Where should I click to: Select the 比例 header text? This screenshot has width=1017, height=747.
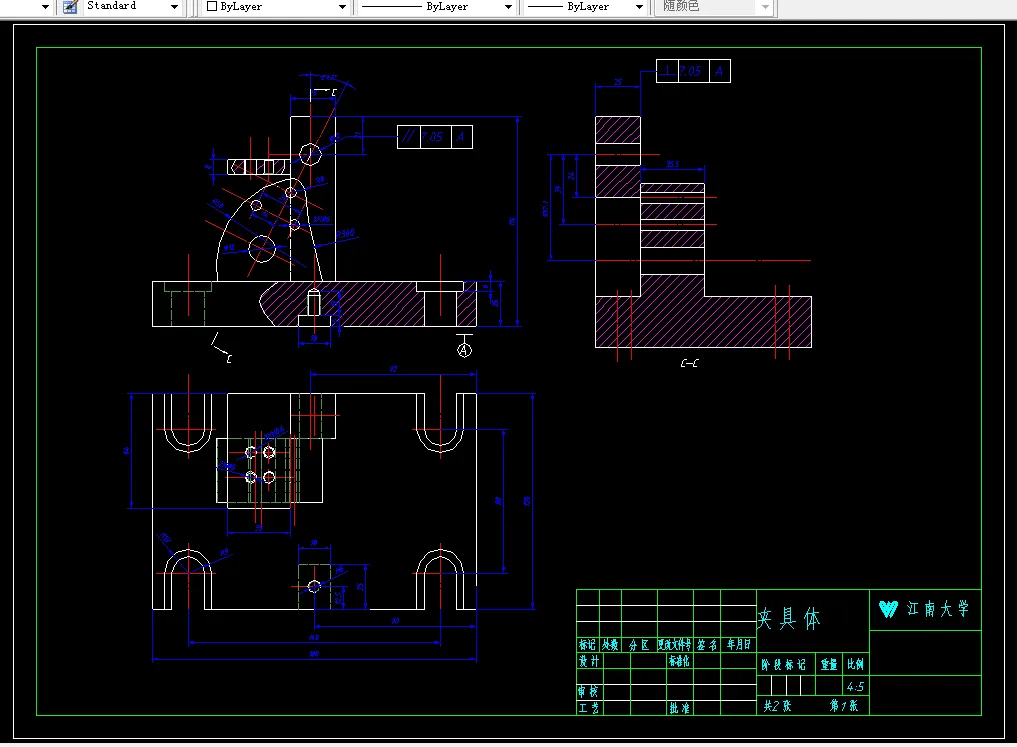point(855,665)
